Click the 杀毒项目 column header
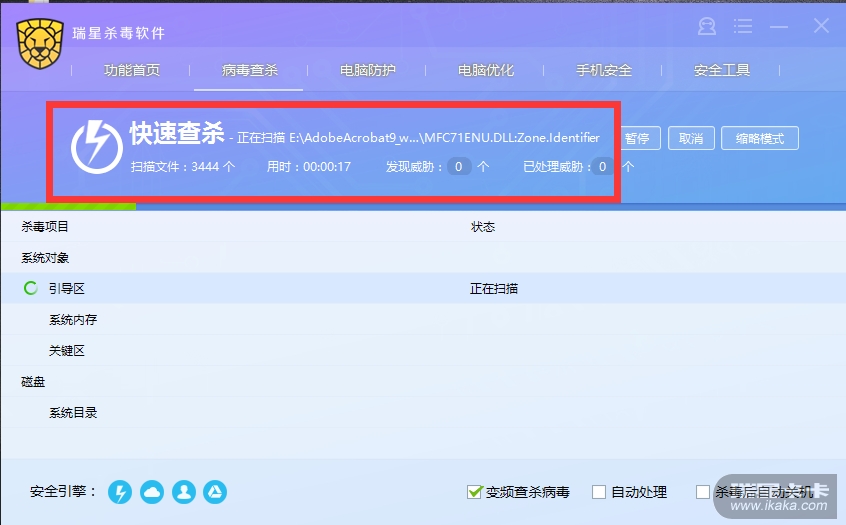Screen dimensions: 846x525 pos(45,227)
